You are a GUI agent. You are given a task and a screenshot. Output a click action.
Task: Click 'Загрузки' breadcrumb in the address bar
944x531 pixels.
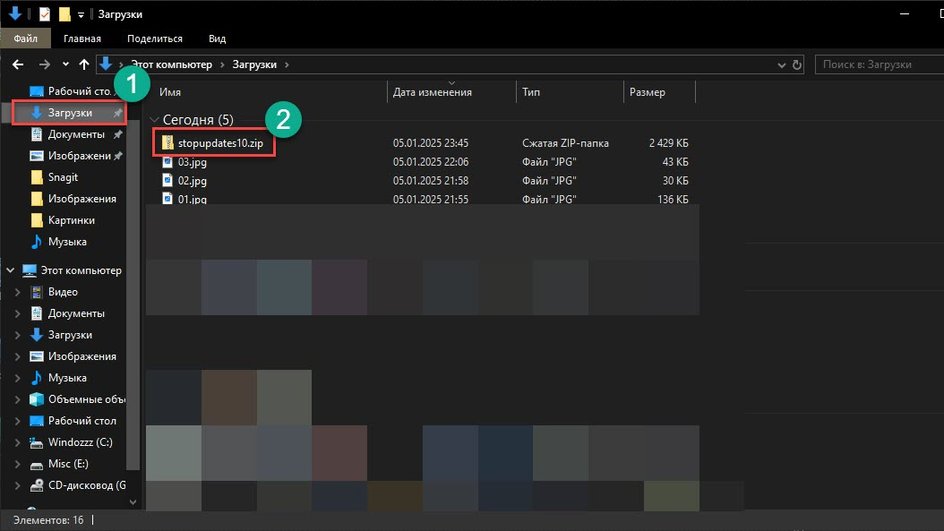click(255, 64)
